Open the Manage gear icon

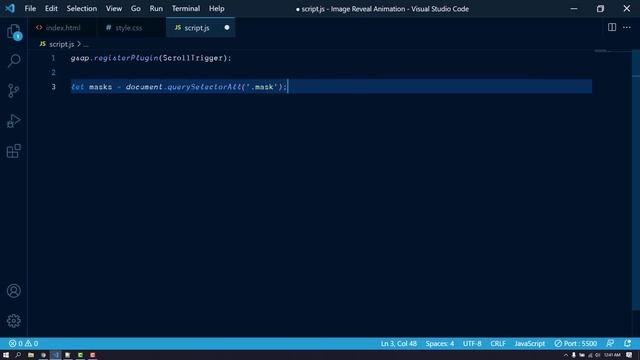tap(13, 321)
